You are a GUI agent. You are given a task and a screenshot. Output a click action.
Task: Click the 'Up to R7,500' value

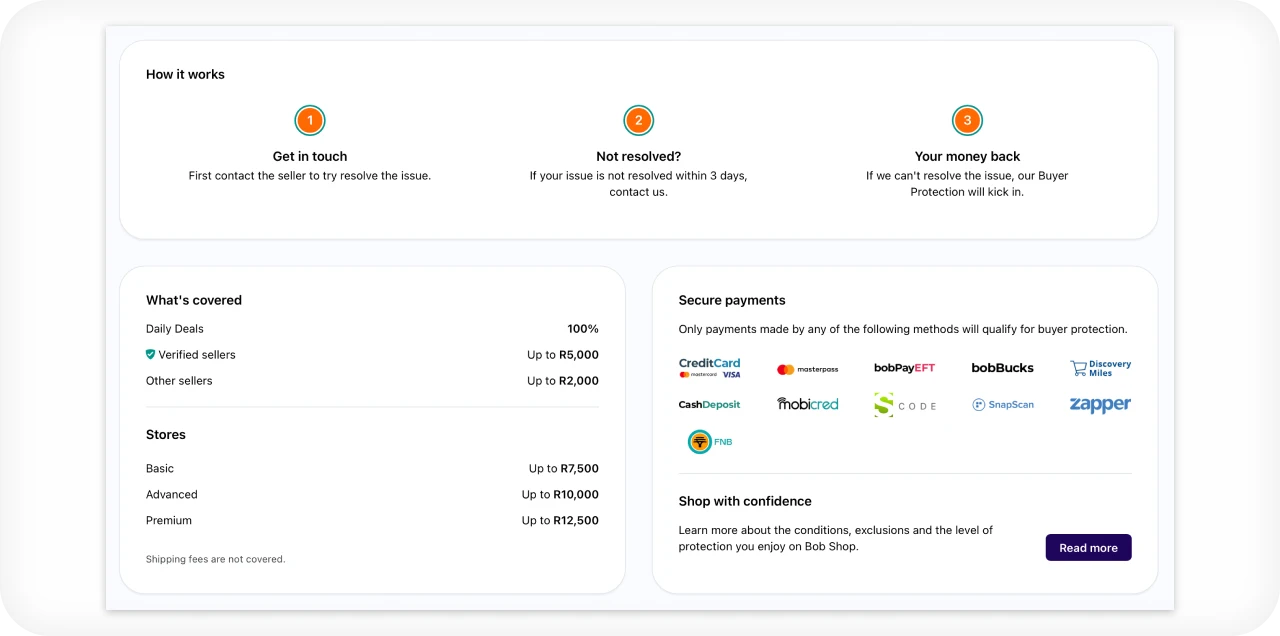click(x=564, y=468)
